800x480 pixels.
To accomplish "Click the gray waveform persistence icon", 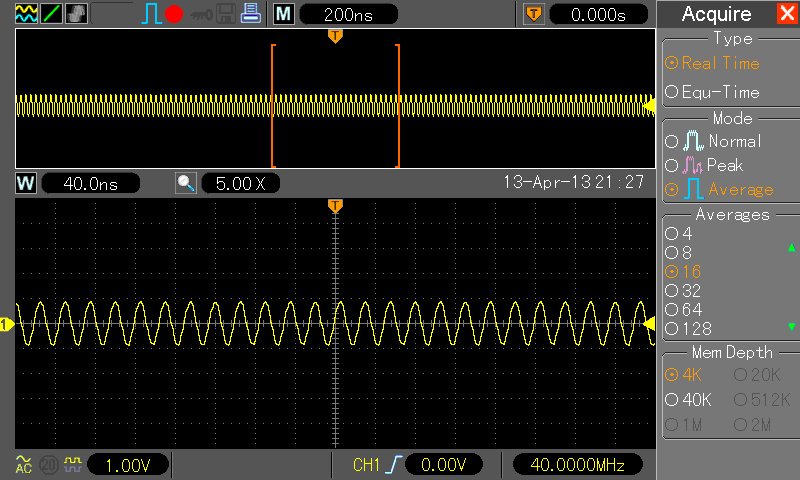I will (x=77, y=13).
